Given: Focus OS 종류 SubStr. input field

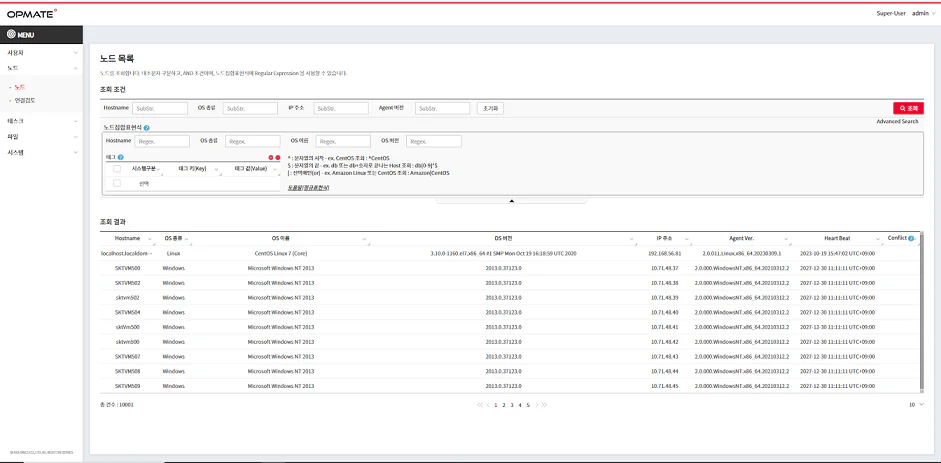Looking at the screenshot, I should coord(250,109).
